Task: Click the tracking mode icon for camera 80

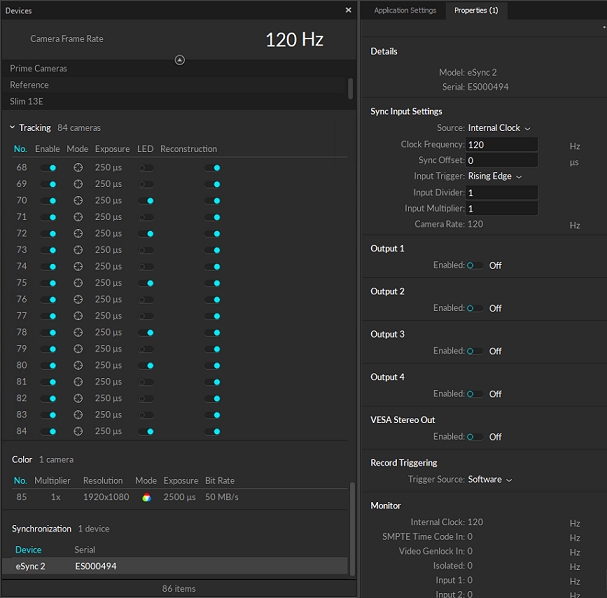Action: [78, 365]
